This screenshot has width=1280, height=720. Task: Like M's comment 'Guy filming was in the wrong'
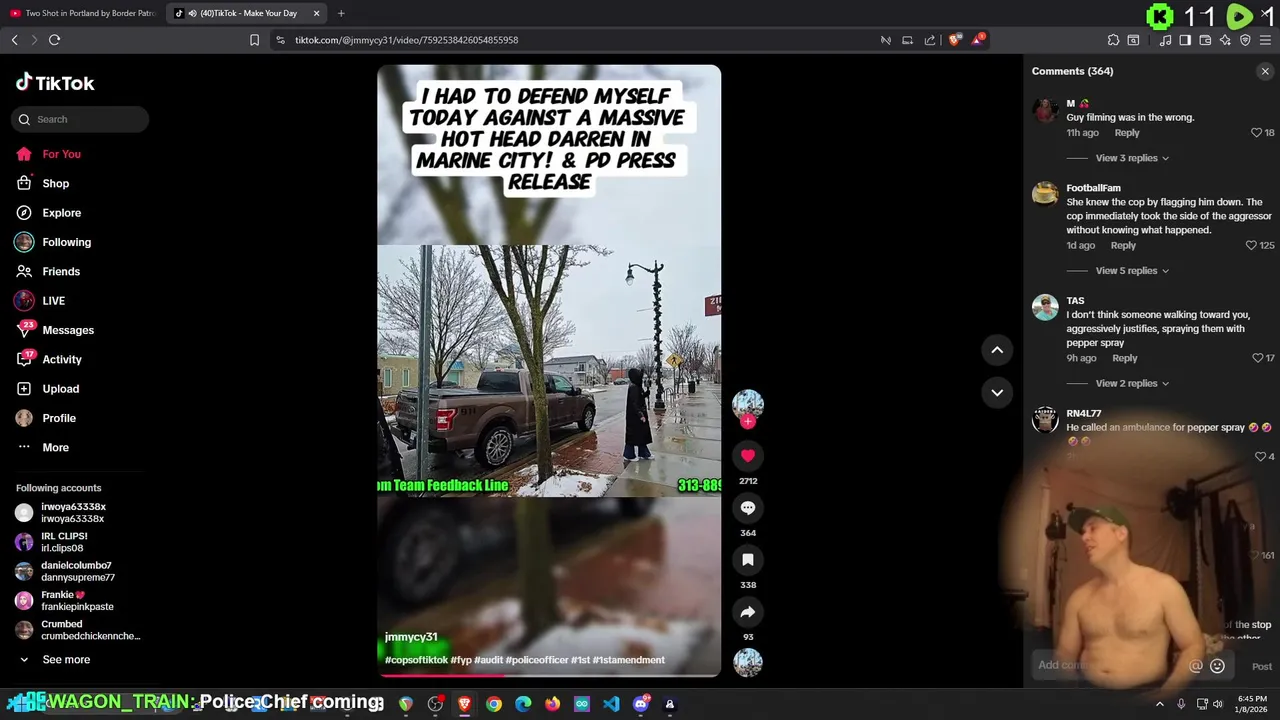tap(1257, 133)
